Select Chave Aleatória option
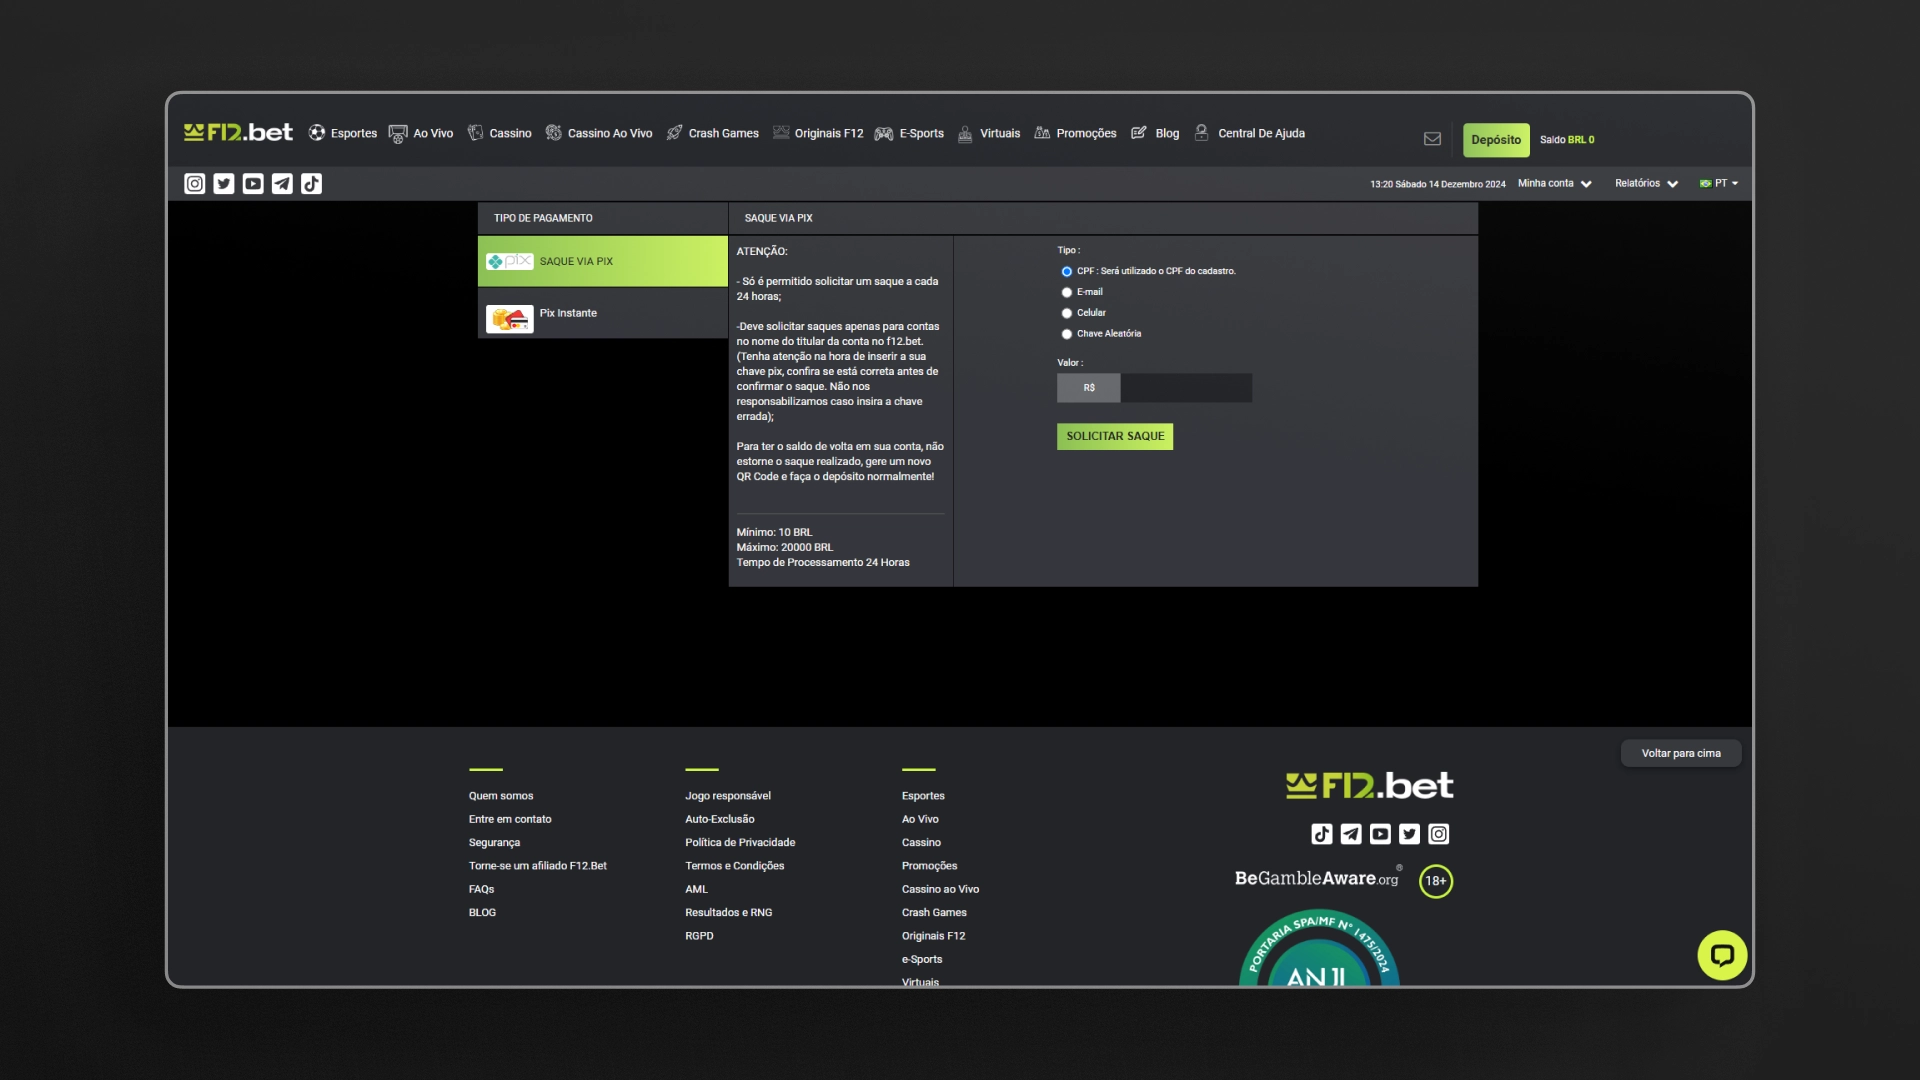This screenshot has width=1920, height=1080. pos(1066,334)
